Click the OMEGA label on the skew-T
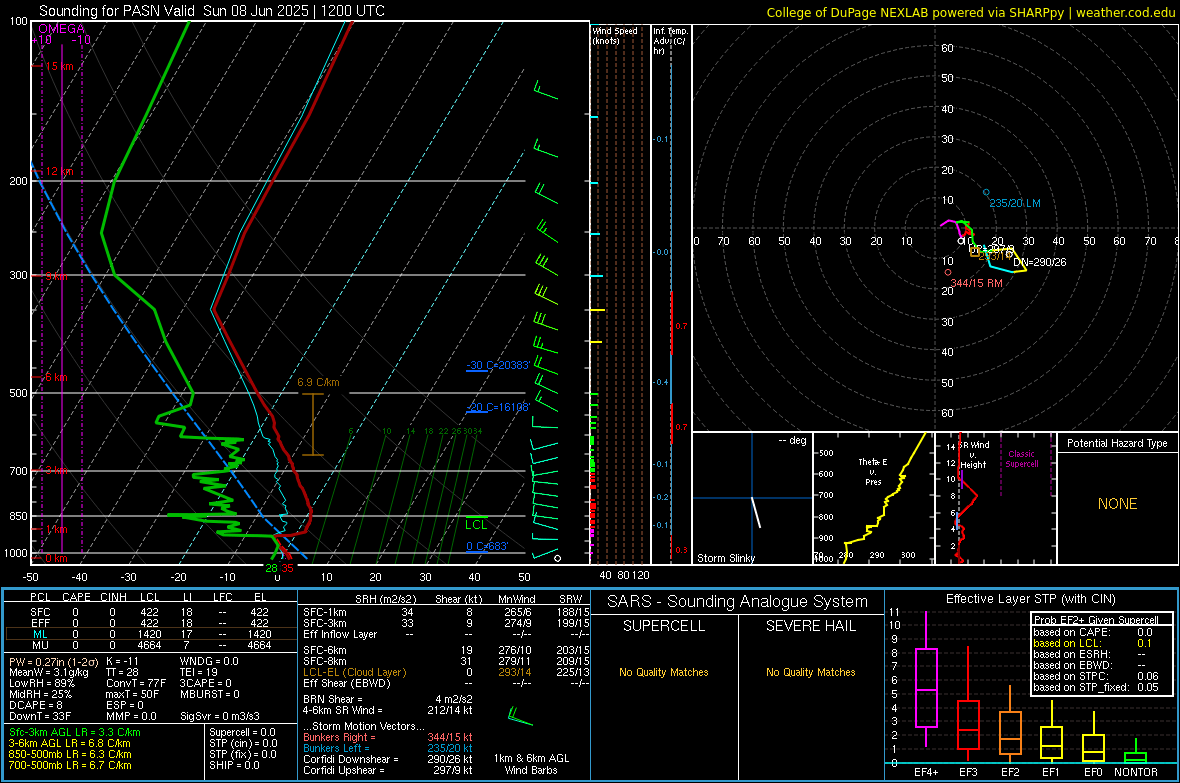Image resolution: width=1180 pixels, height=783 pixels. click(62, 29)
